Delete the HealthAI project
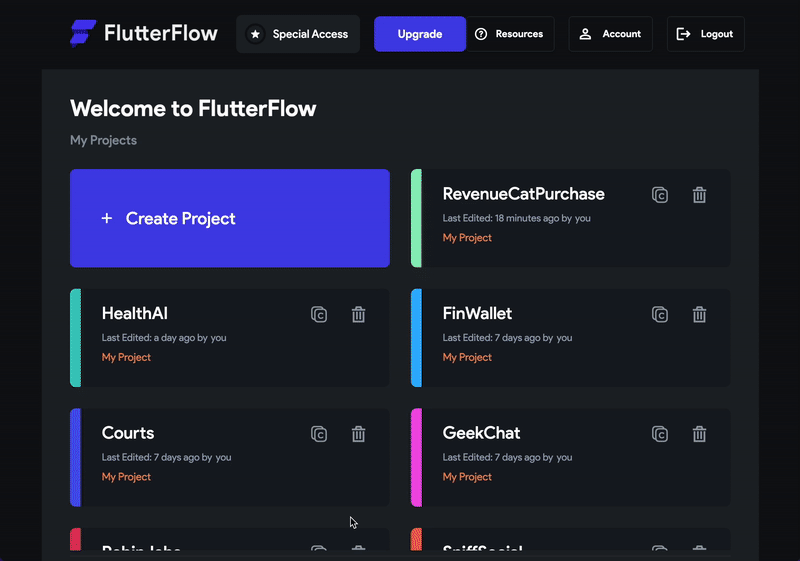Screen dimensions: 800x561 359,315
